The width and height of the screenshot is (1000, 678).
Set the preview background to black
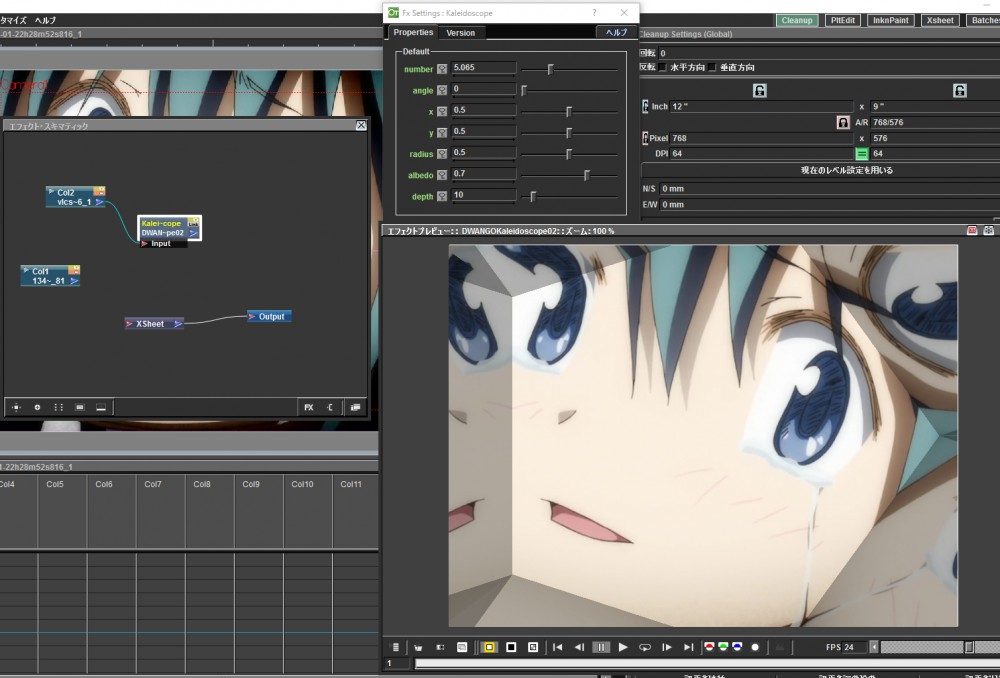point(511,647)
